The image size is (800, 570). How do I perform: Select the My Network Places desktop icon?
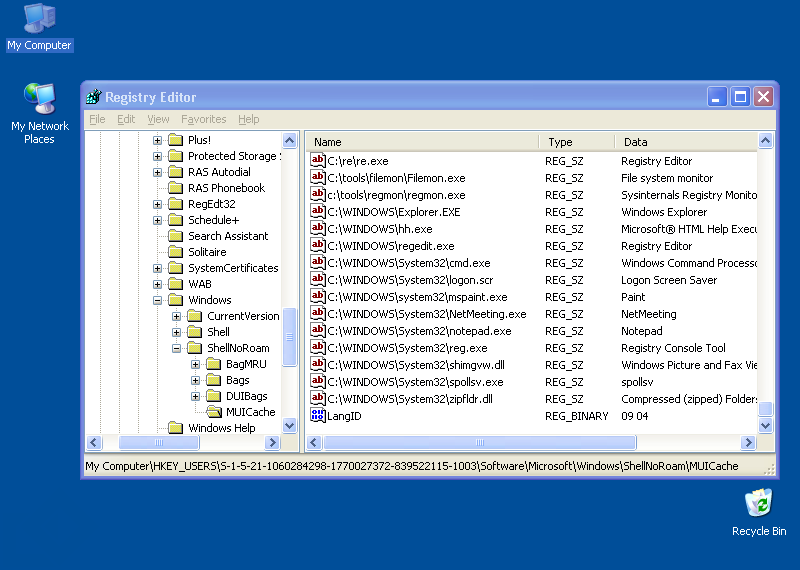point(39,113)
